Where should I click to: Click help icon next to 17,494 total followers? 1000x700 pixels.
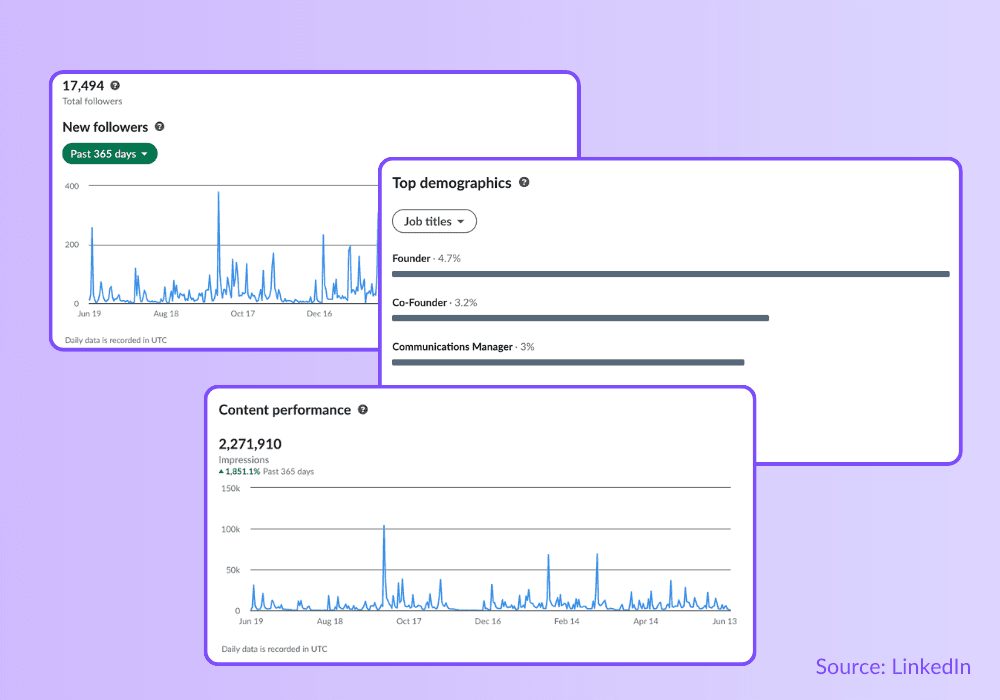tap(115, 85)
